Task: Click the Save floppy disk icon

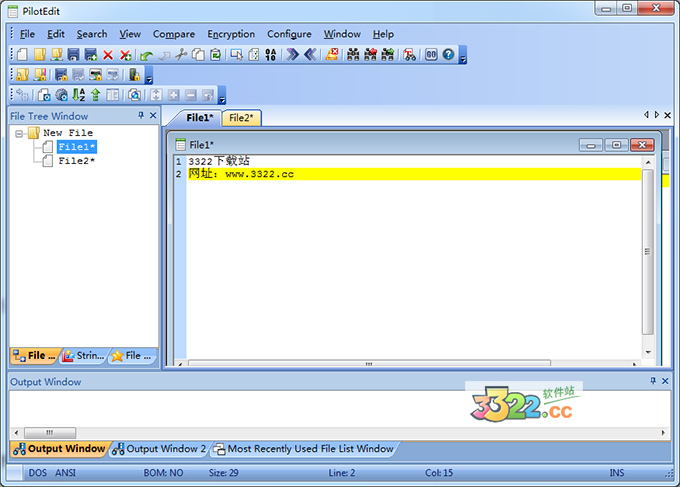Action: [x=74, y=55]
